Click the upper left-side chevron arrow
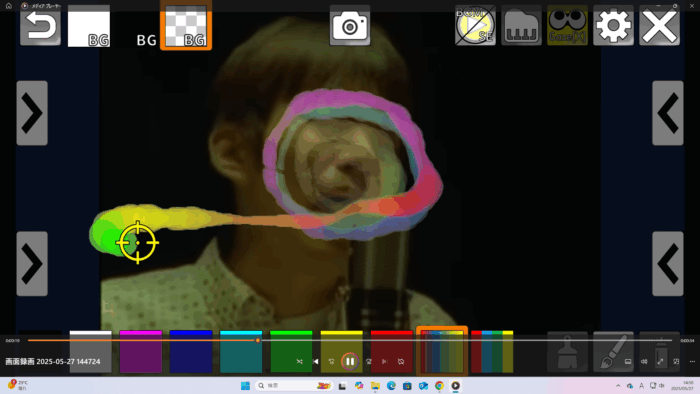Screen dimensions: 700x394 tap(32, 113)
